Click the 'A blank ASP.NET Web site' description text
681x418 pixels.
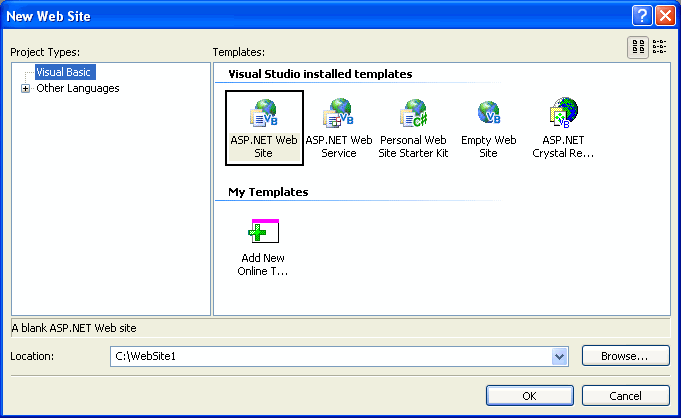click(74, 328)
